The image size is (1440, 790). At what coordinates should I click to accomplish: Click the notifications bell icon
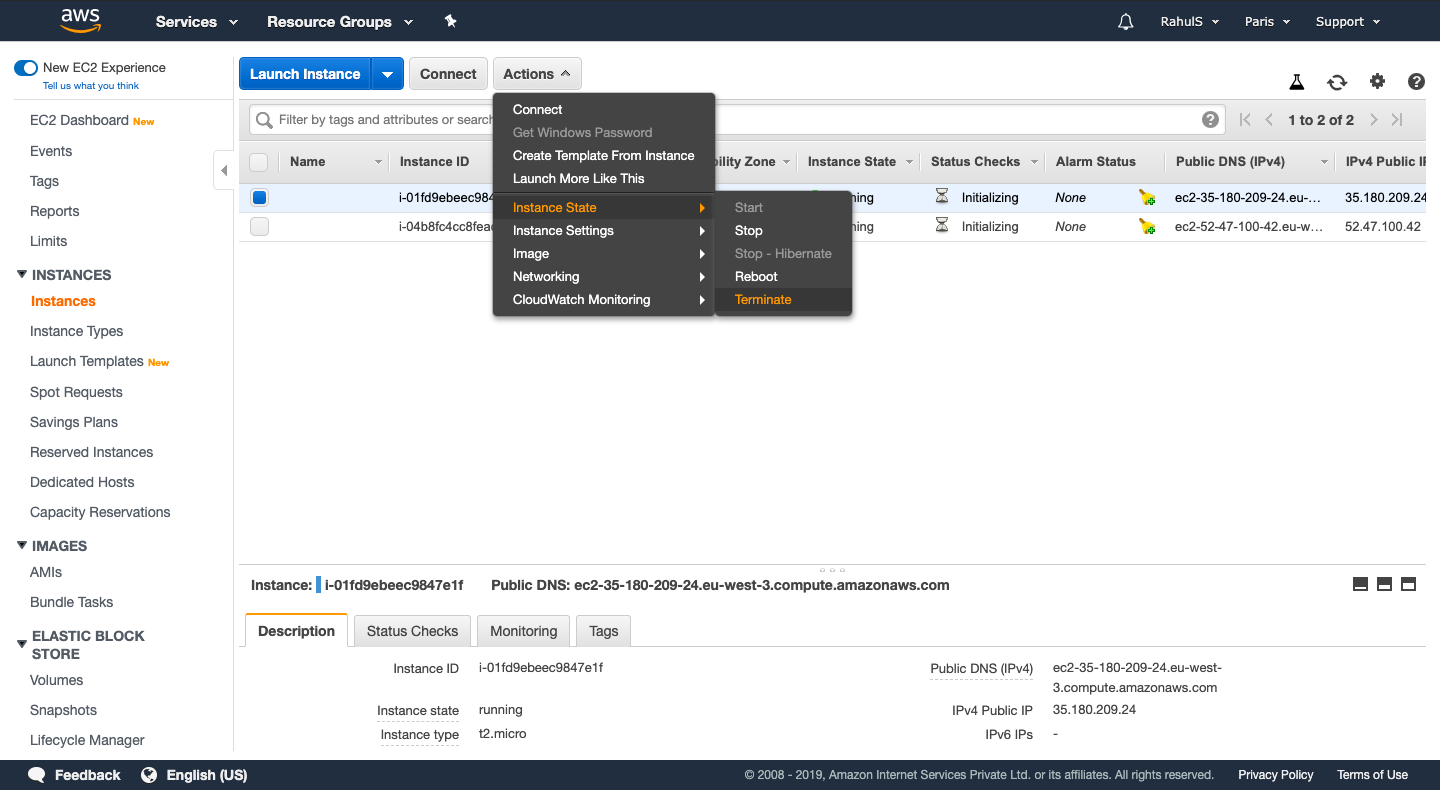pyautogui.click(x=1125, y=20)
